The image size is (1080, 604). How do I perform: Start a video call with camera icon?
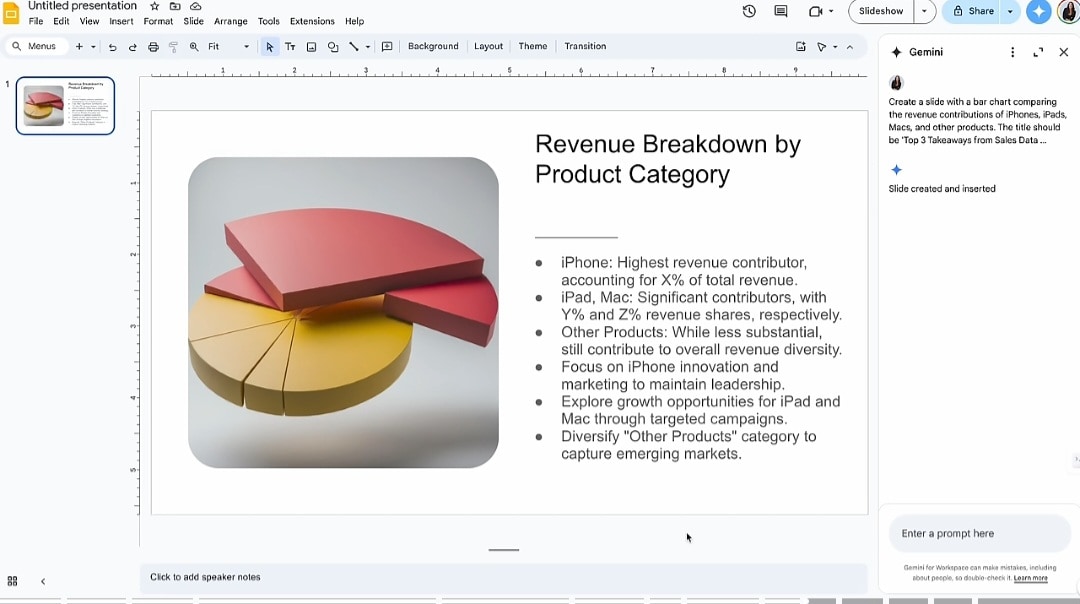point(816,11)
